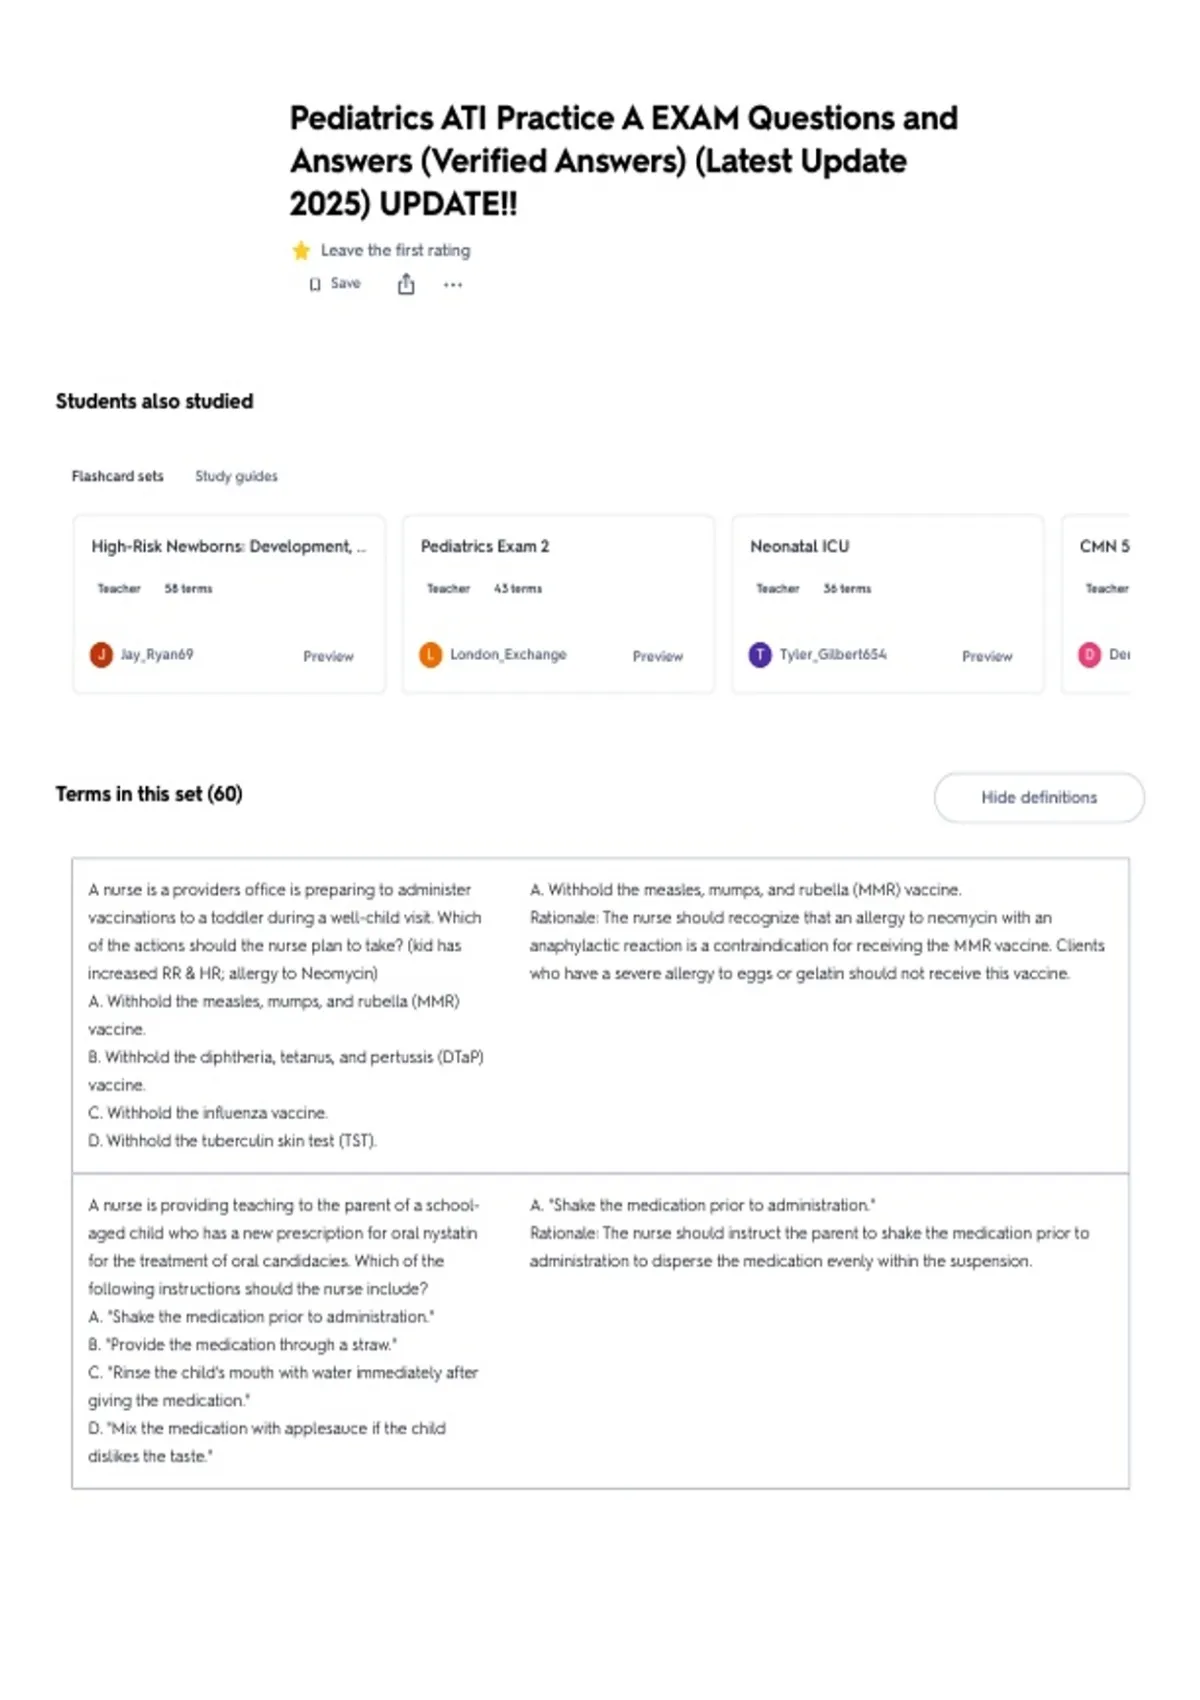The image size is (1200, 1700).
Task: Switch to the Study guides tab
Action: click(x=236, y=476)
